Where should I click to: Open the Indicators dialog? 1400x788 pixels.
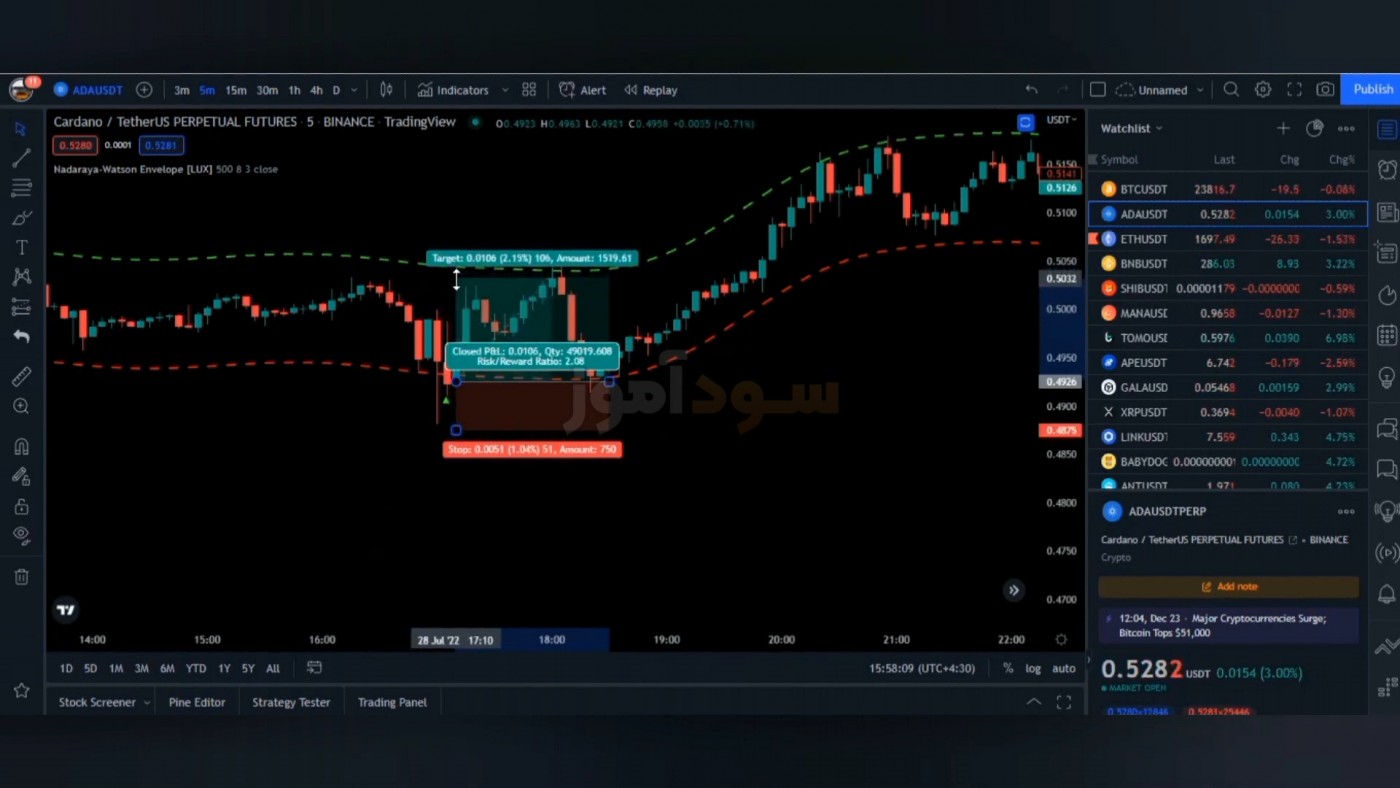point(453,90)
